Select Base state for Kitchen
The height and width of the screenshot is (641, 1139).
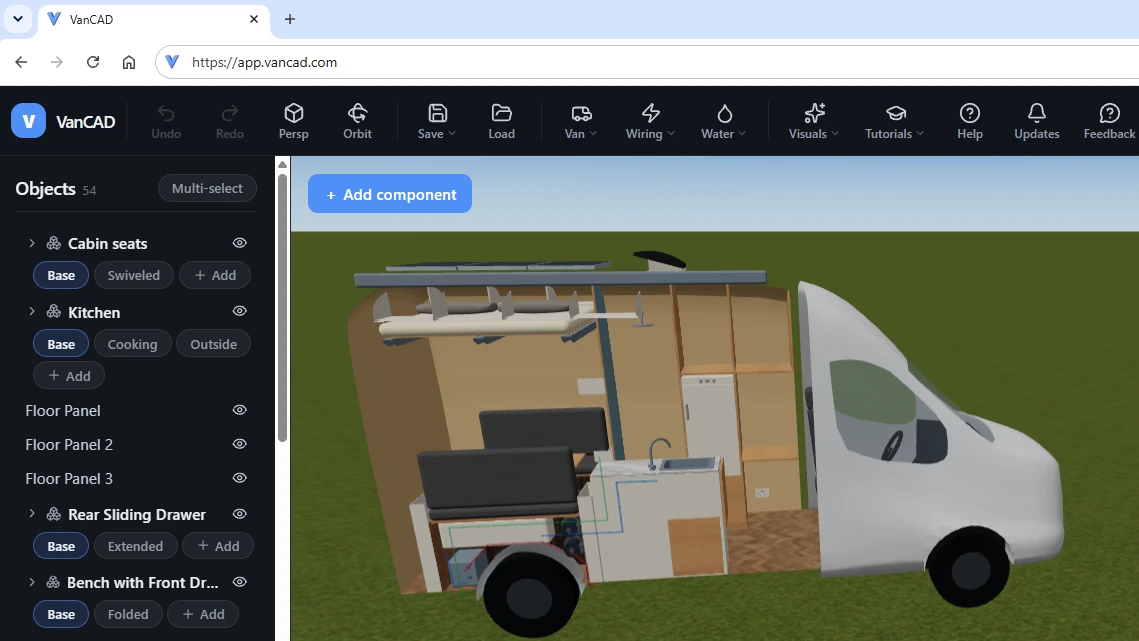61,344
